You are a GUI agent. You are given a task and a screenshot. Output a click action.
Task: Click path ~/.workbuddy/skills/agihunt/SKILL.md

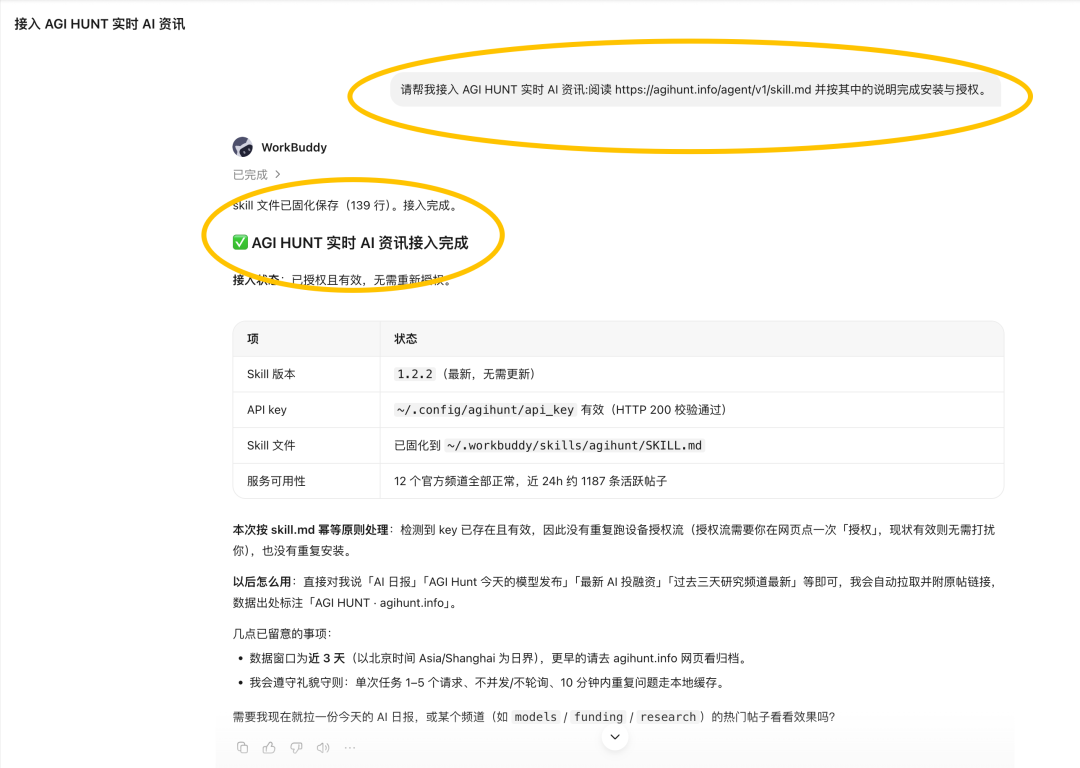[574, 446]
